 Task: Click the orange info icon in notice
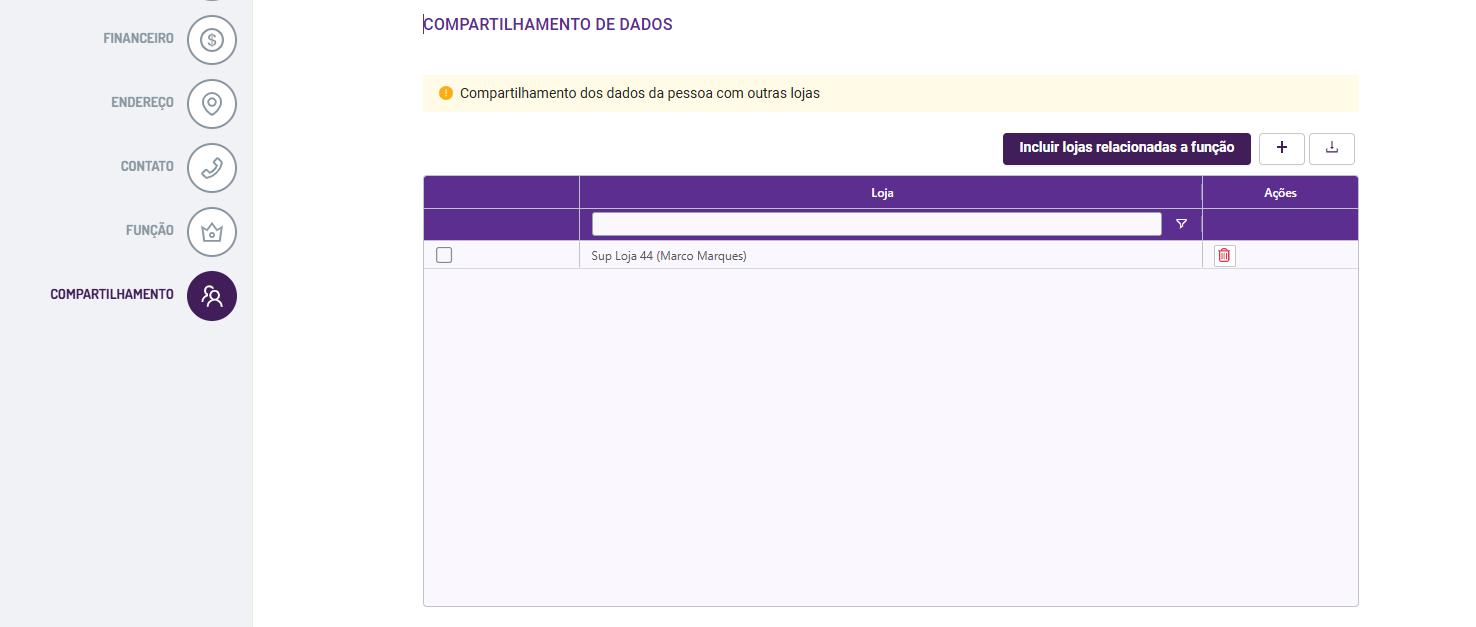[446, 93]
